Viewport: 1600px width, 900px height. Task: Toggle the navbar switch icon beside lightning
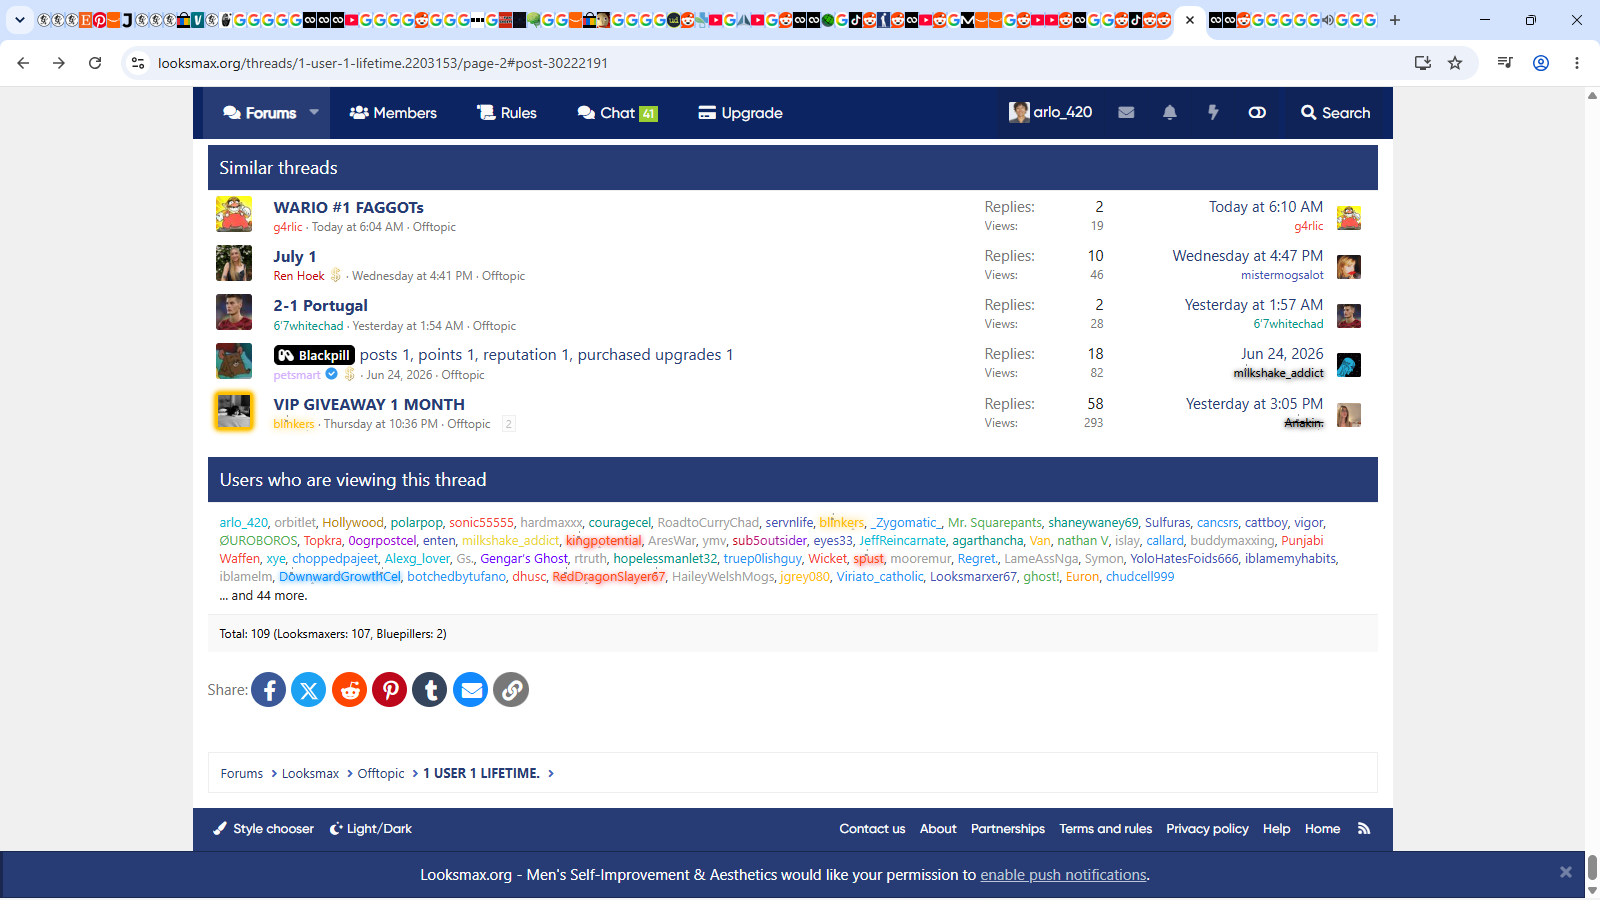(1257, 113)
